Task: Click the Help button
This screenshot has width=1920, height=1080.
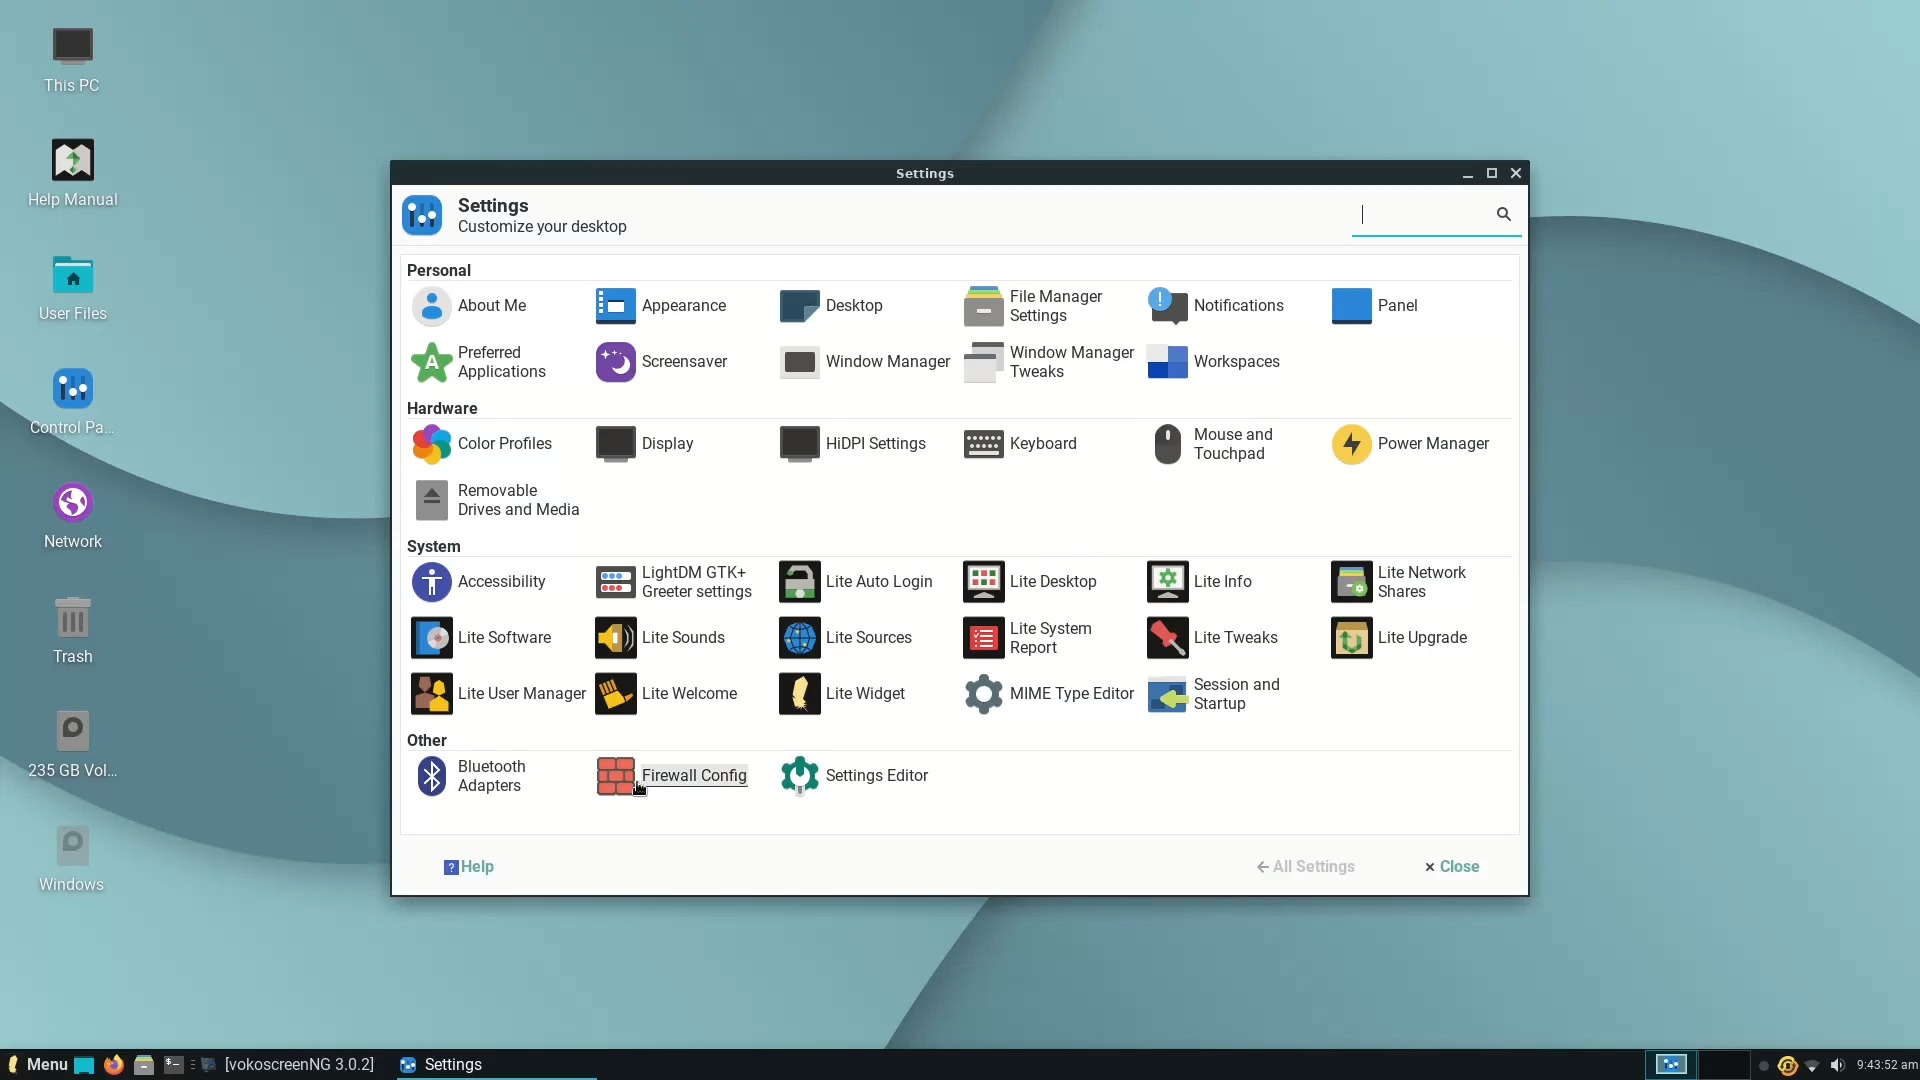Action: pos(469,867)
